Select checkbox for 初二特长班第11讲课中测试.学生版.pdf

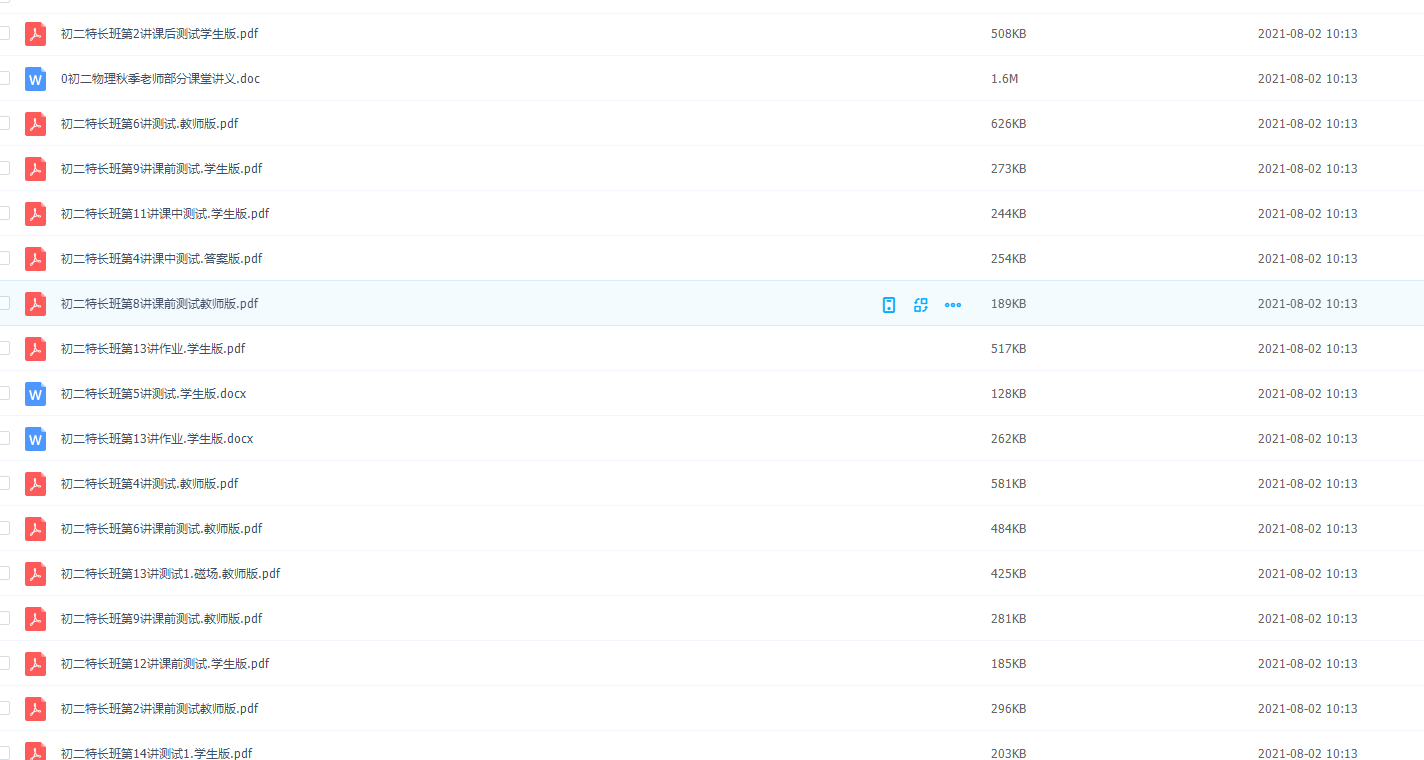click(x=4, y=213)
